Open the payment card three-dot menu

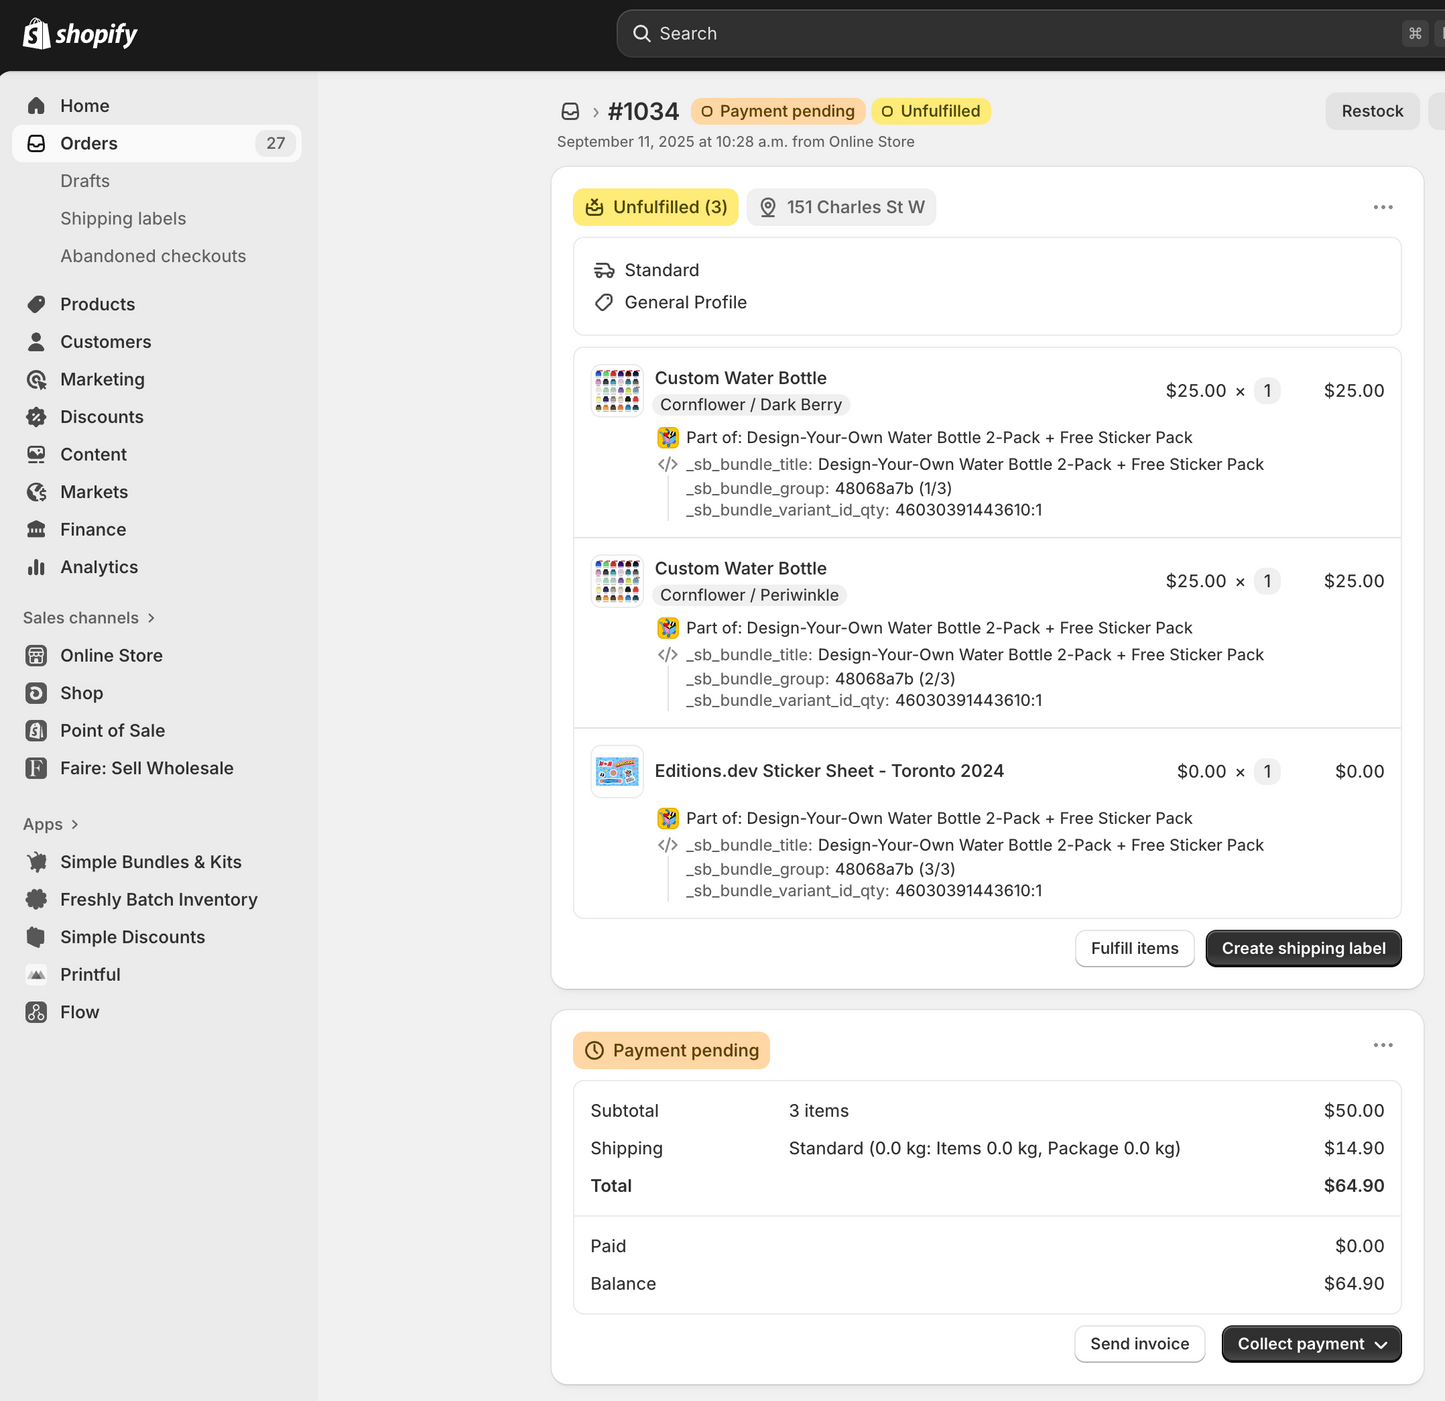[1383, 1045]
